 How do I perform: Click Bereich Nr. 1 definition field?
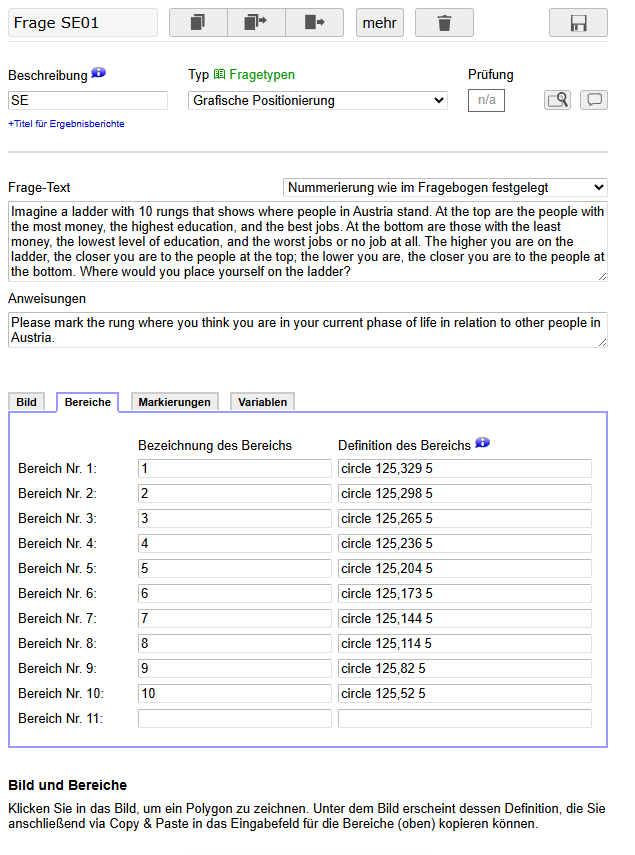point(464,468)
